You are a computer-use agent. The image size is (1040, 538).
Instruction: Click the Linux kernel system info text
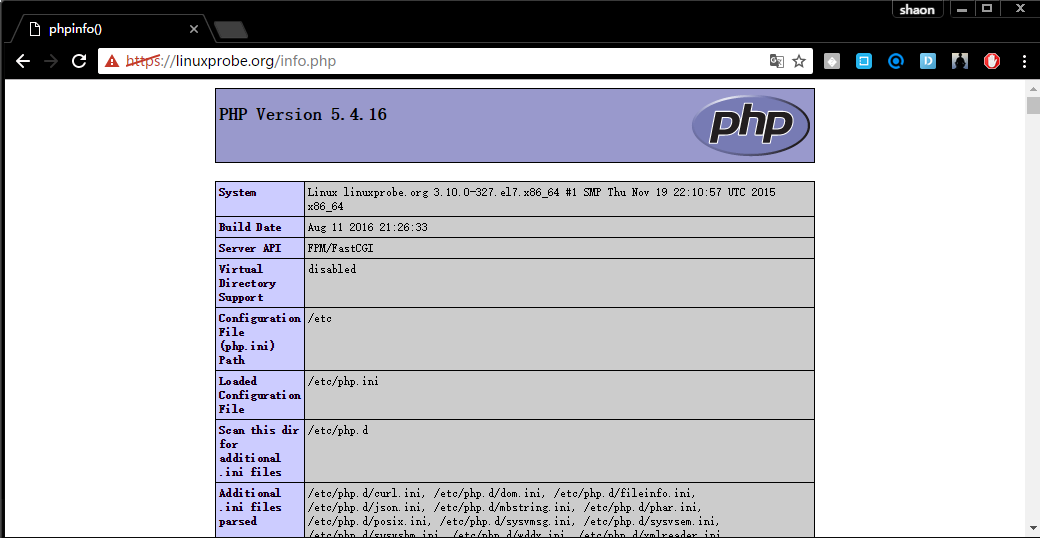541,199
